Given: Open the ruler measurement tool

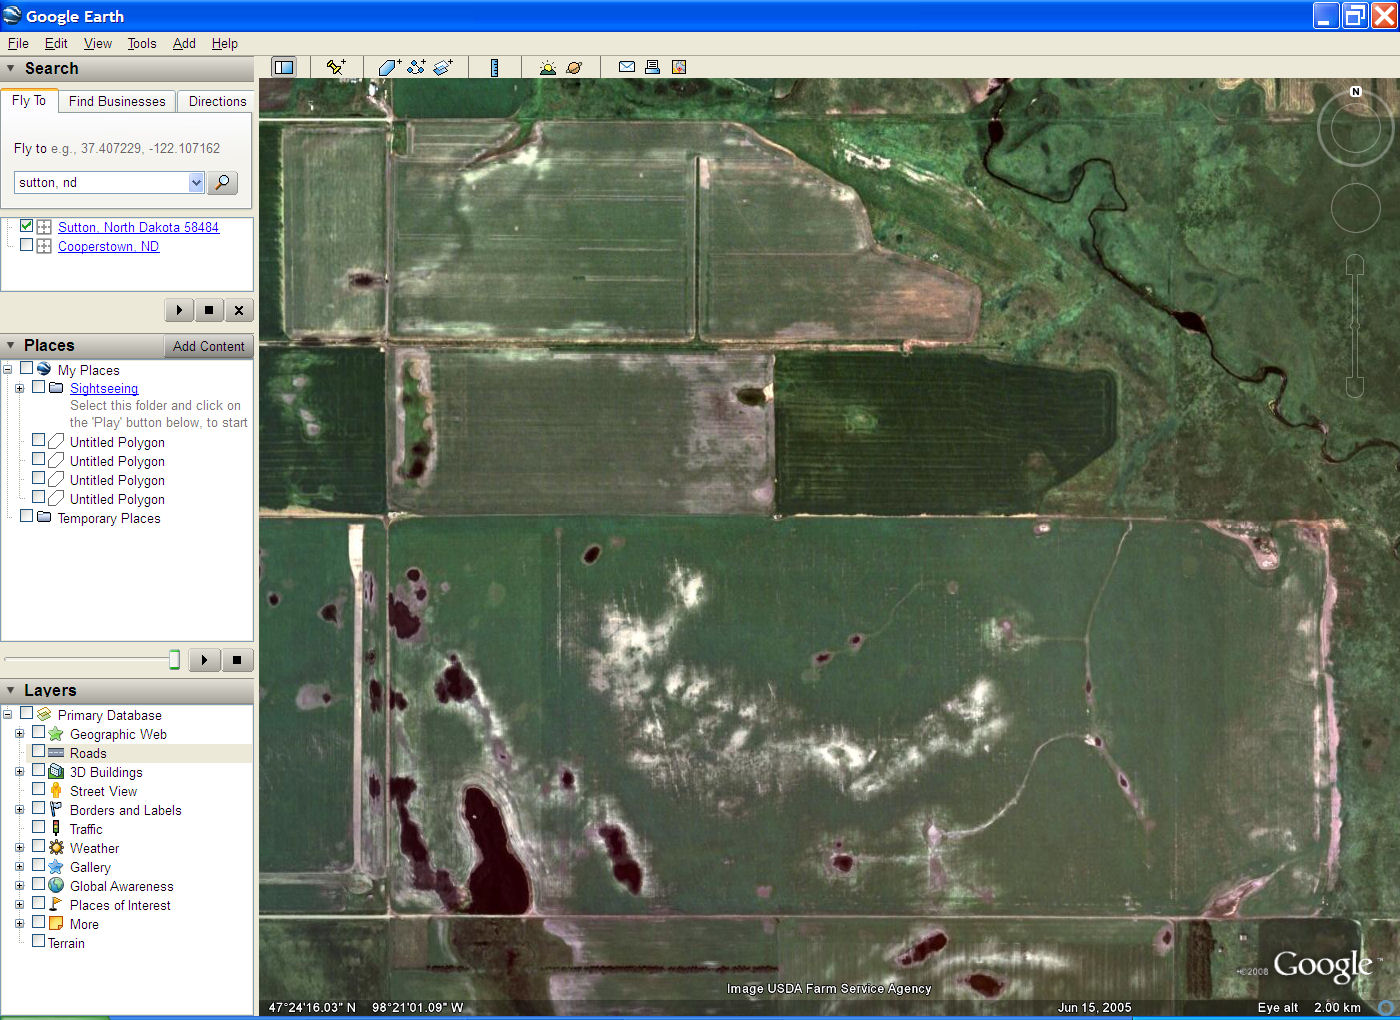Looking at the screenshot, I should coord(494,67).
